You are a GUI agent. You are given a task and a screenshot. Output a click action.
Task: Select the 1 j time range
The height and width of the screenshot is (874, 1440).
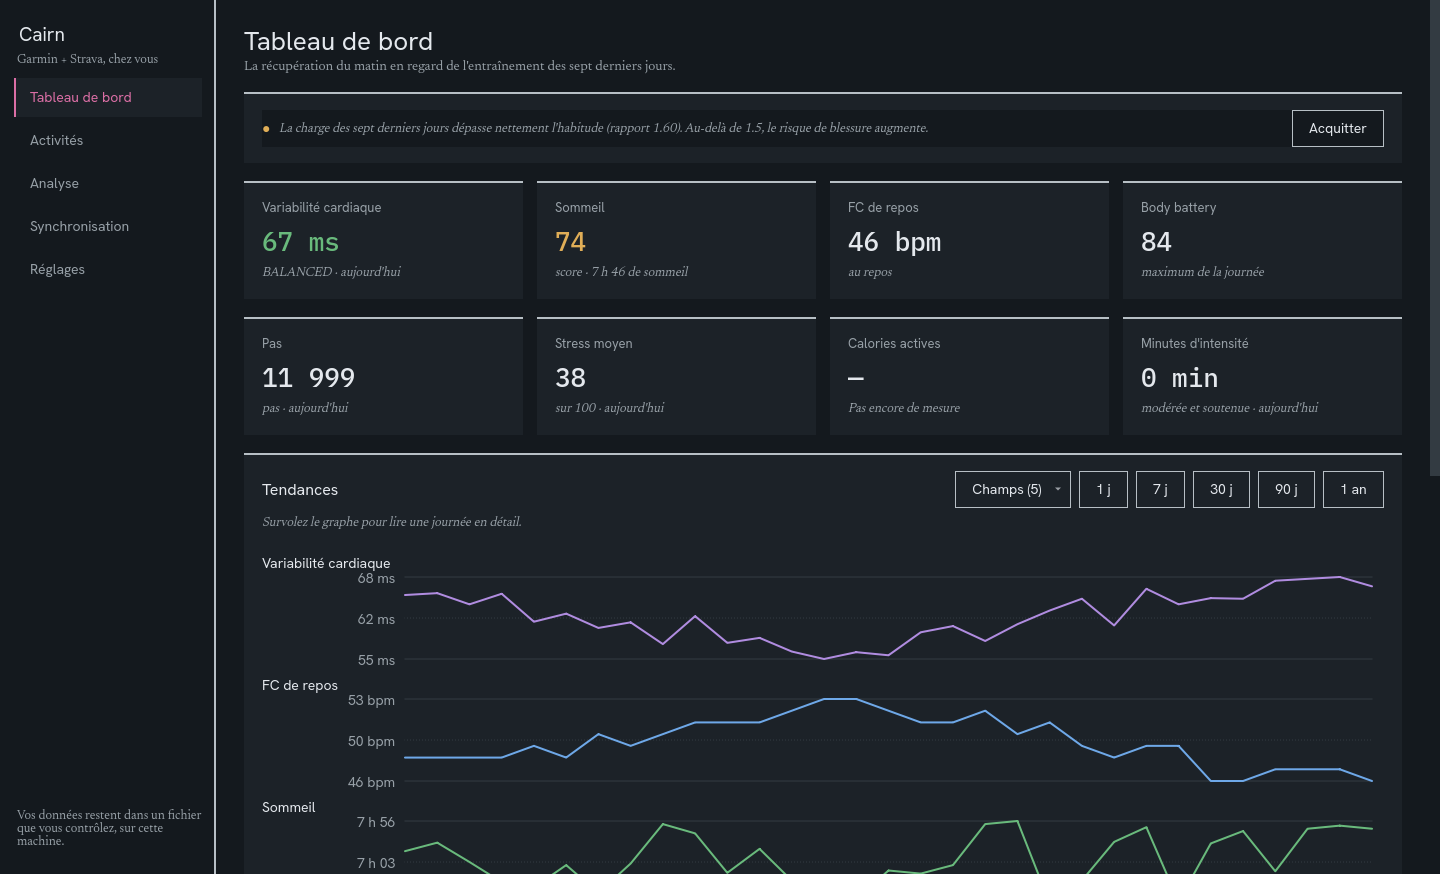click(1104, 490)
